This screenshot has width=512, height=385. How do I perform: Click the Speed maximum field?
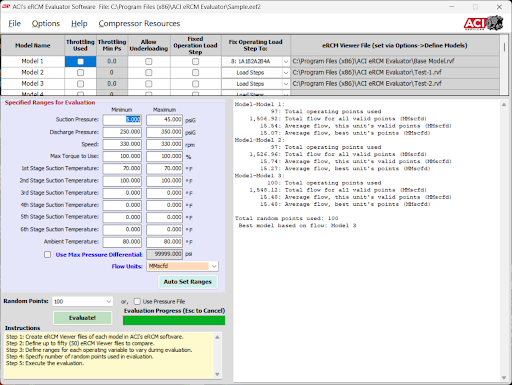(164, 144)
